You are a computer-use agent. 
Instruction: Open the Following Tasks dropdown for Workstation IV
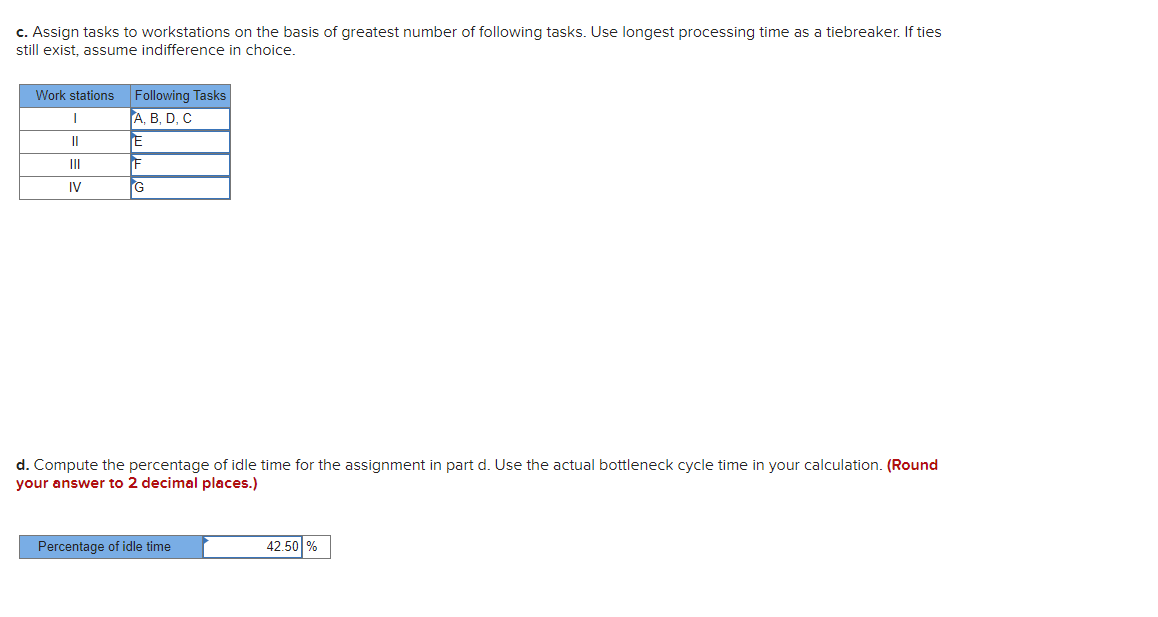click(180, 187)
